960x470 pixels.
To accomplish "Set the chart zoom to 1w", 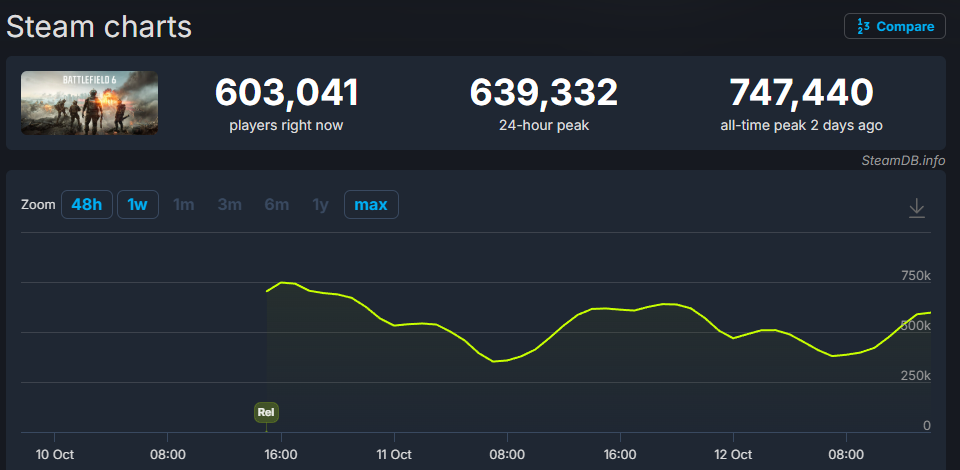I will click(138, 204).
